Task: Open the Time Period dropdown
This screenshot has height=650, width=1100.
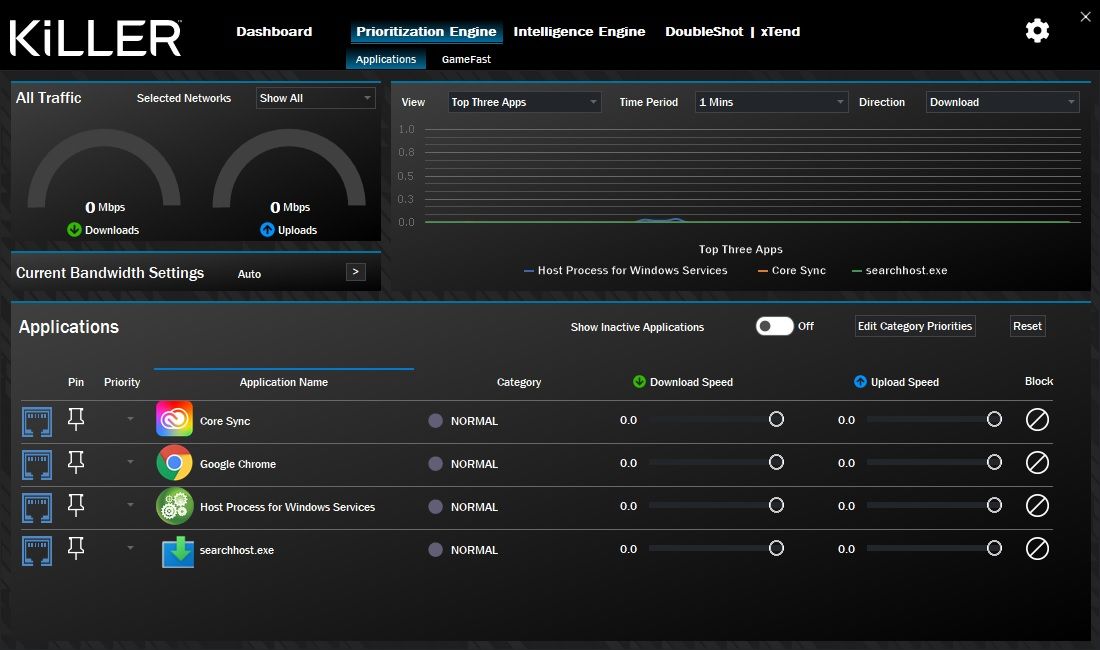Action: pyautogui.click(x=772, y=102)
